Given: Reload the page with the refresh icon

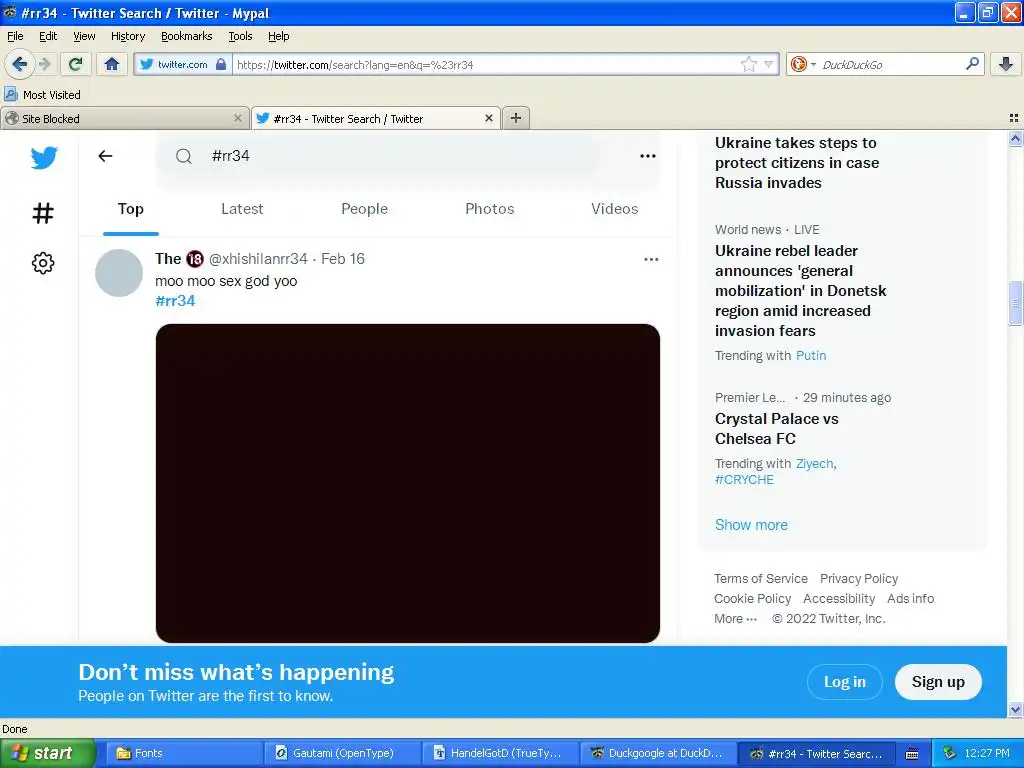Looking at the screenshot, I should [75, 64].
